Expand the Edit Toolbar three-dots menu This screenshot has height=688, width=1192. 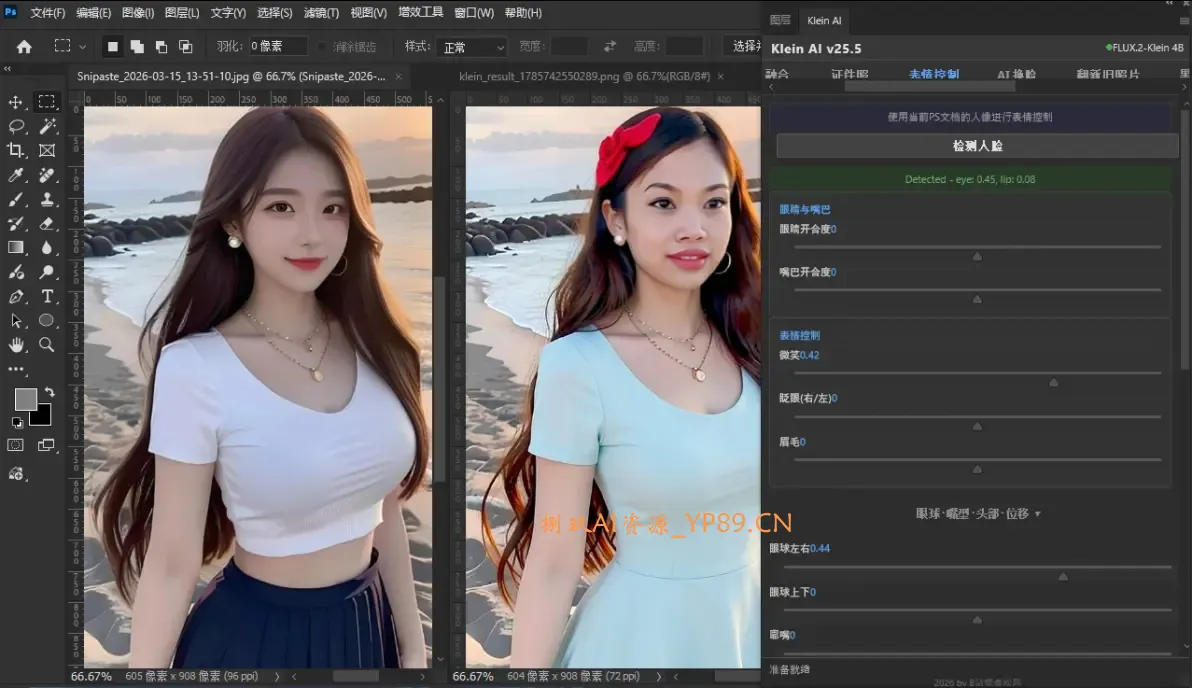(16, 369)
